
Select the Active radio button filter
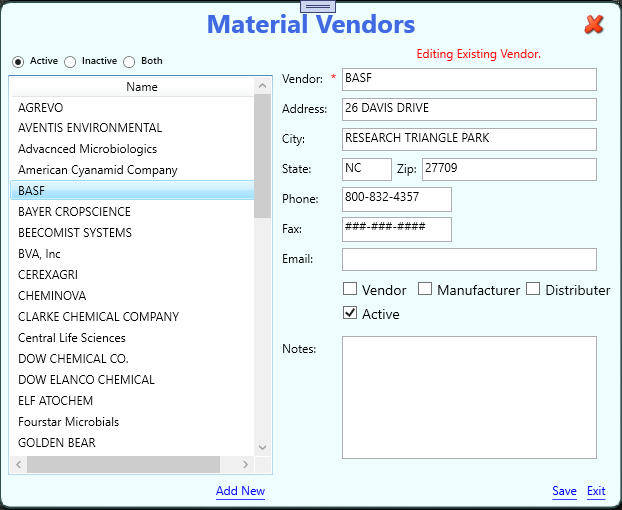click(18, 61)
